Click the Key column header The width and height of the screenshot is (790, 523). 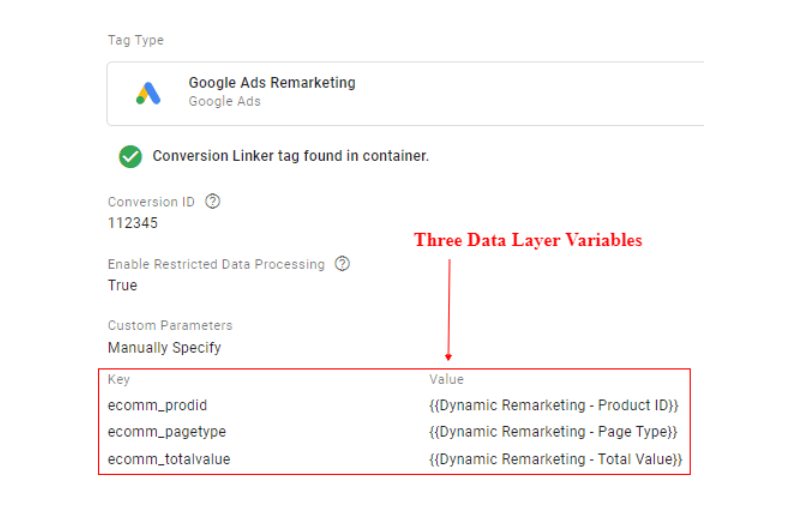119,380
